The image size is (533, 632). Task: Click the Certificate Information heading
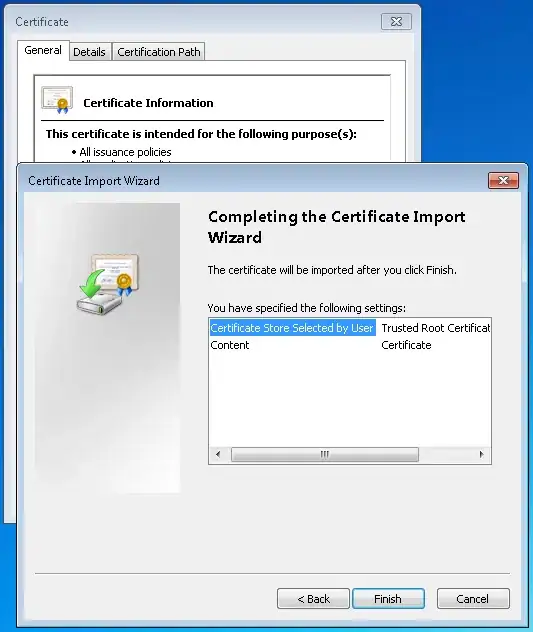pyautogui.click(x=148, y=103)
